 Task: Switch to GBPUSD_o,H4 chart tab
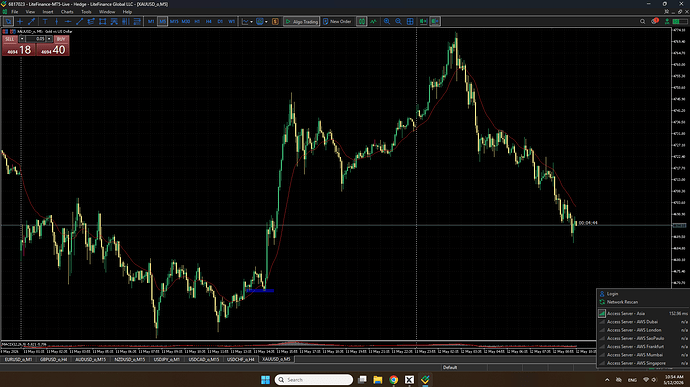53,359
